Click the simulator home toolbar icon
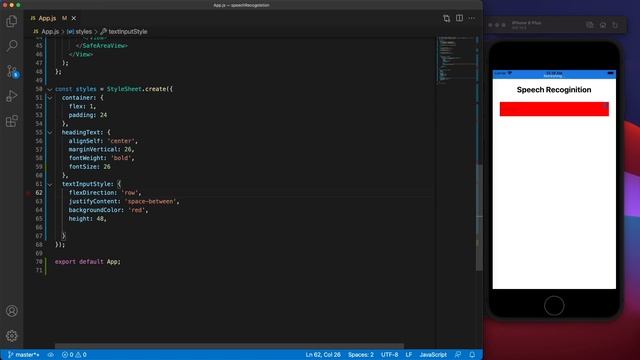This screenshot has width=640, height=360. pos(602,25)
